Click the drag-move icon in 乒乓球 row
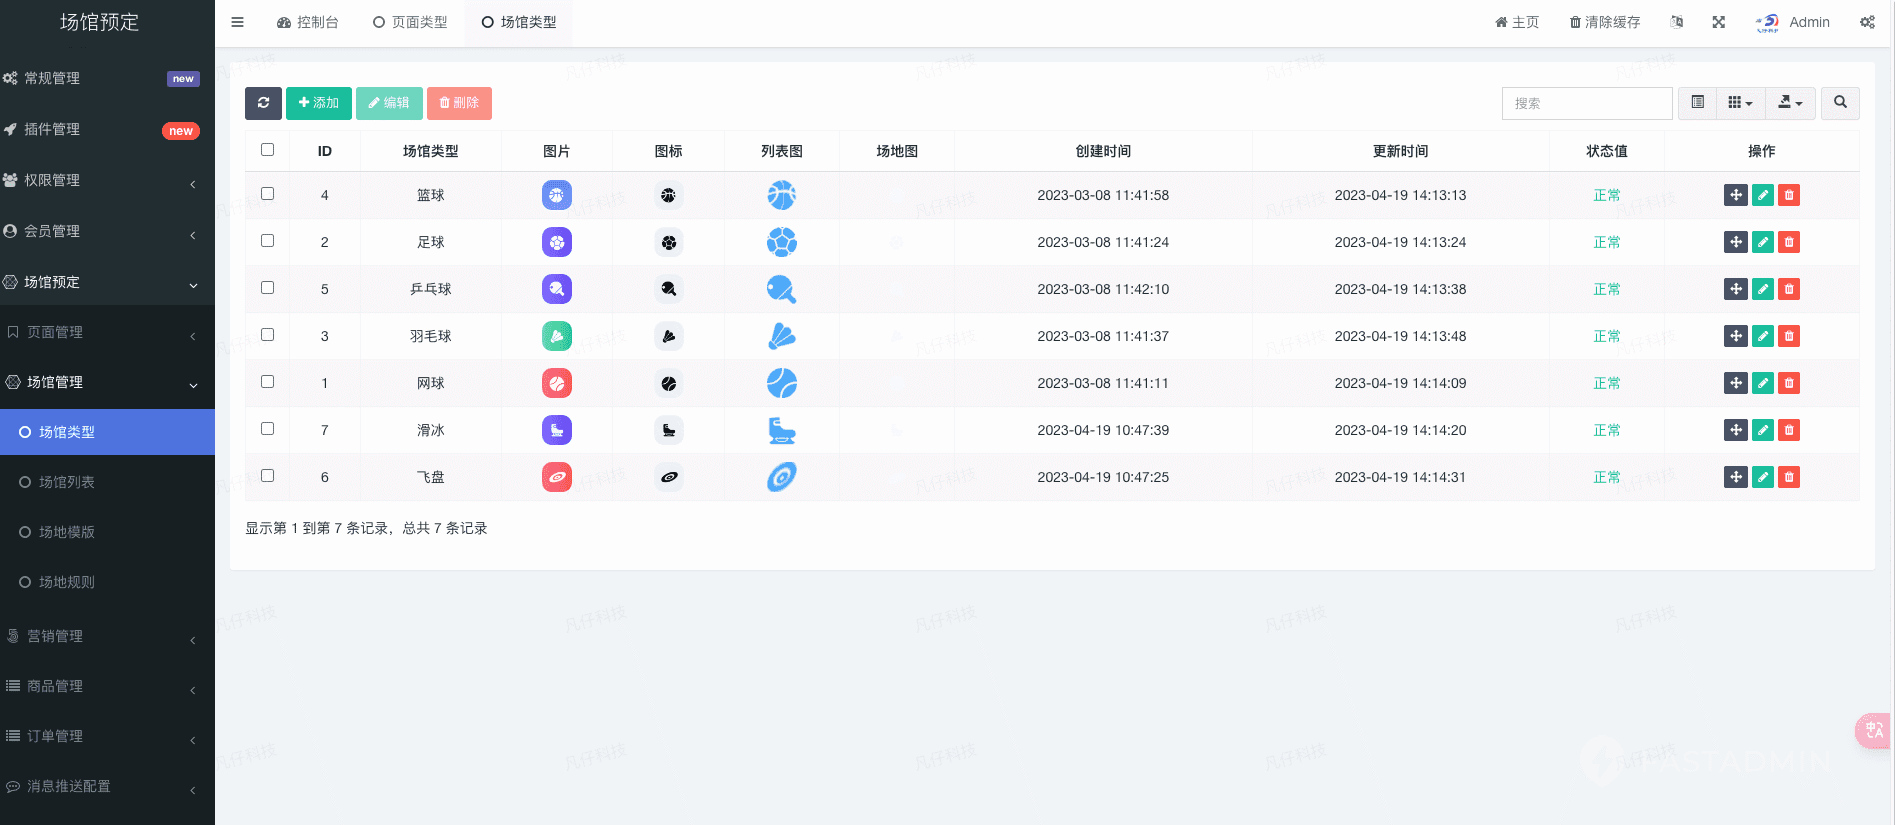The height and width of the screenshot is (825, 1895). coord(1735,289)
